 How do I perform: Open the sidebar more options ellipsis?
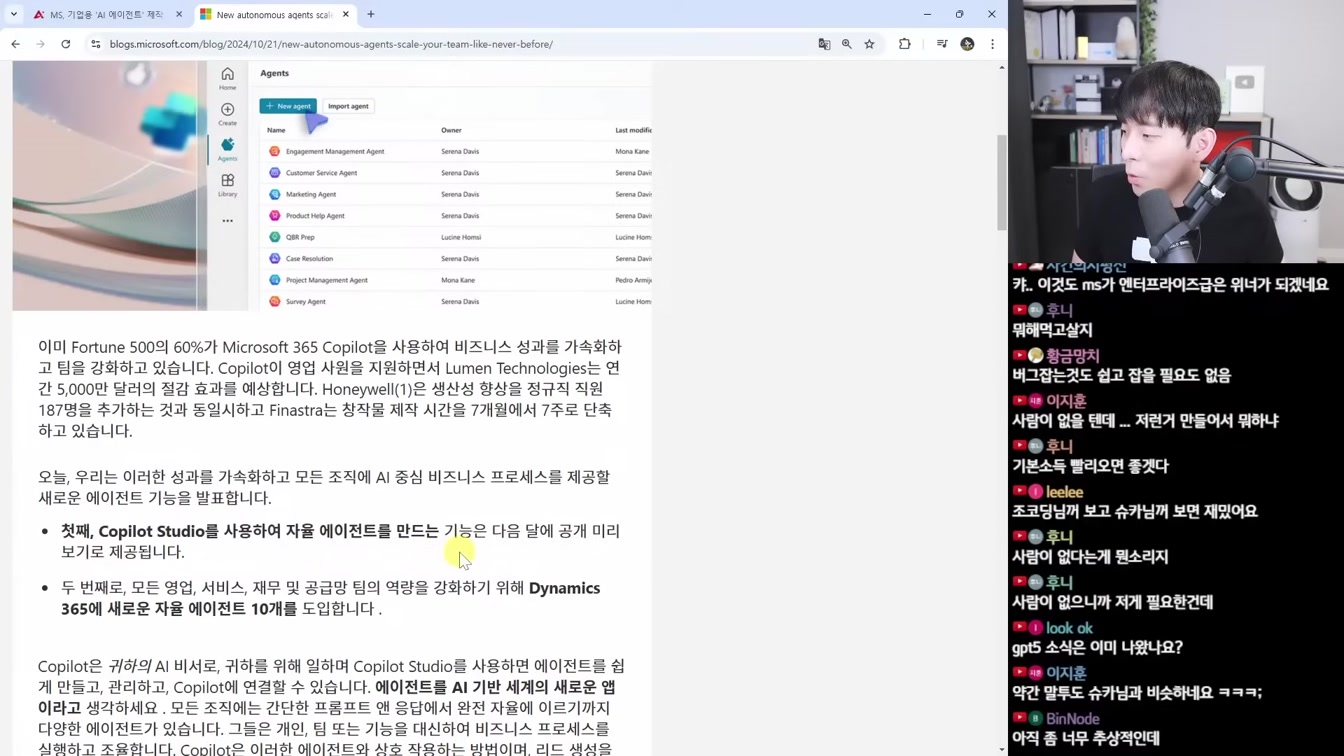click(228, 221)
